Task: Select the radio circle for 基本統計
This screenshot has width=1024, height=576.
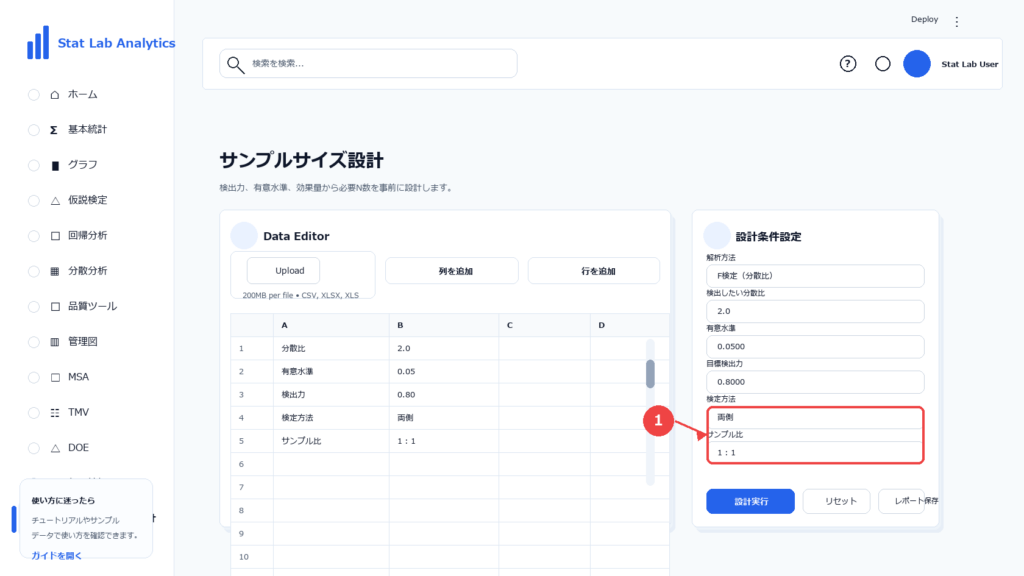Action: click(x=34, y=130)
